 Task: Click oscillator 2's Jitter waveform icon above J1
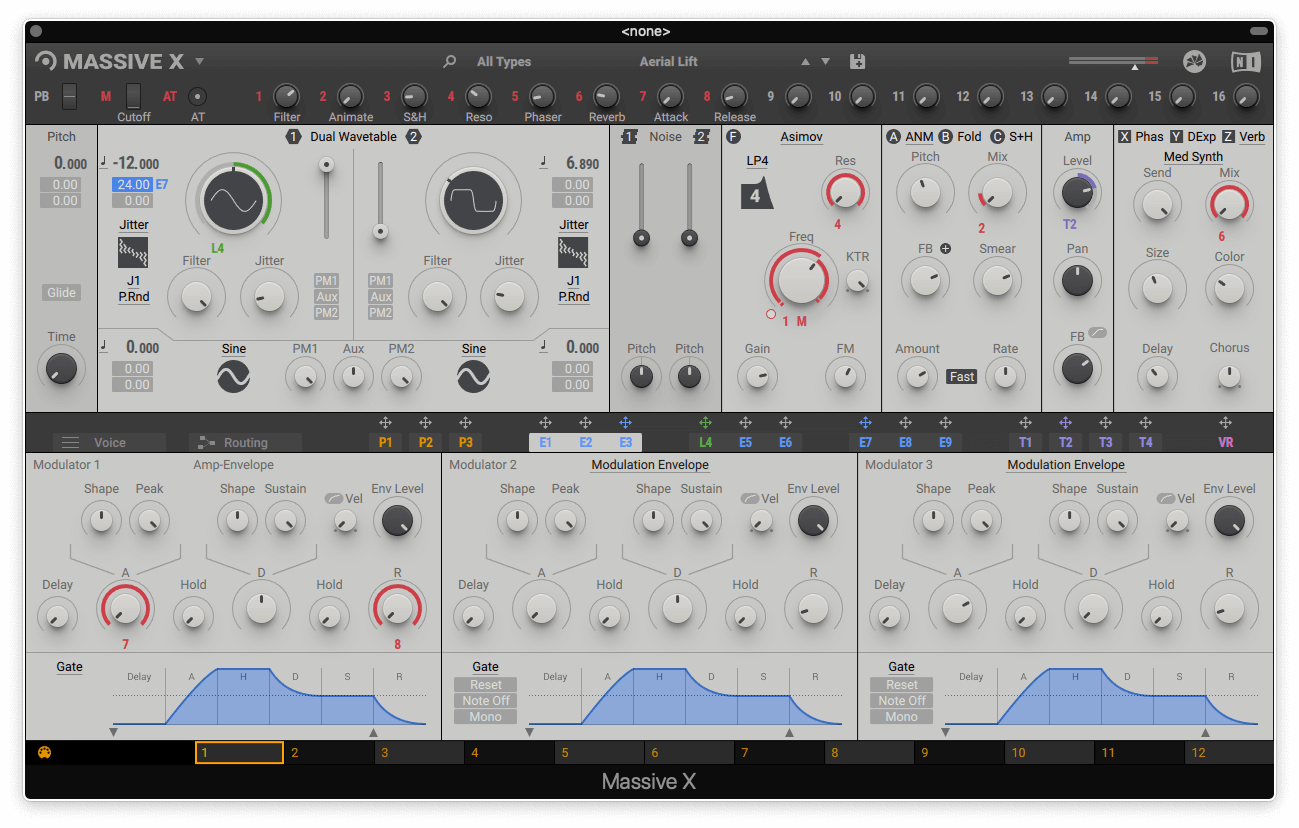click(x=573, y=252)
